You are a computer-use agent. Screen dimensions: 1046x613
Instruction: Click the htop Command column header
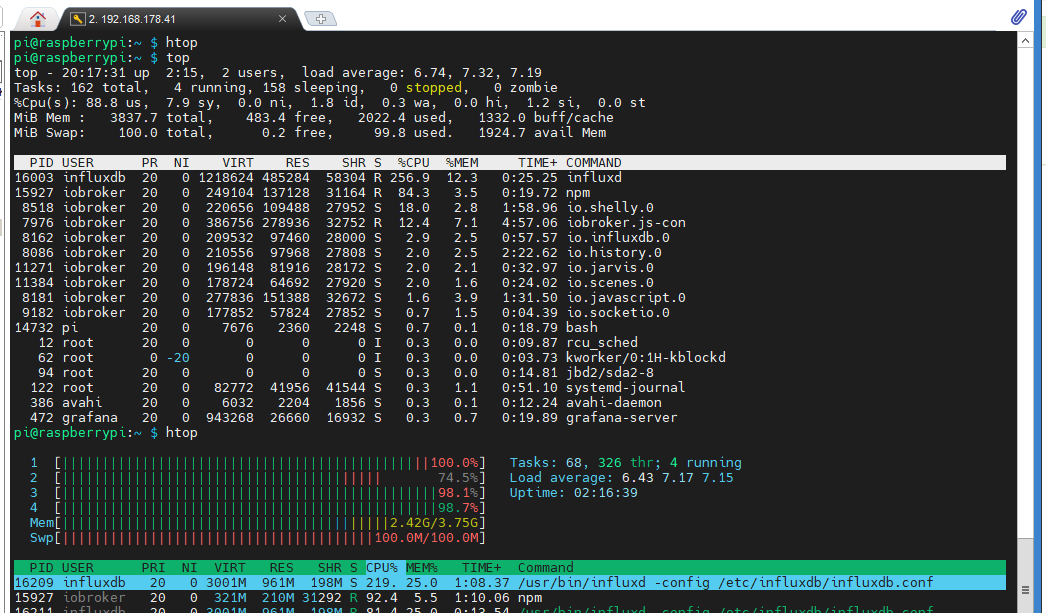pyautogui.click(x=545, y=567)
